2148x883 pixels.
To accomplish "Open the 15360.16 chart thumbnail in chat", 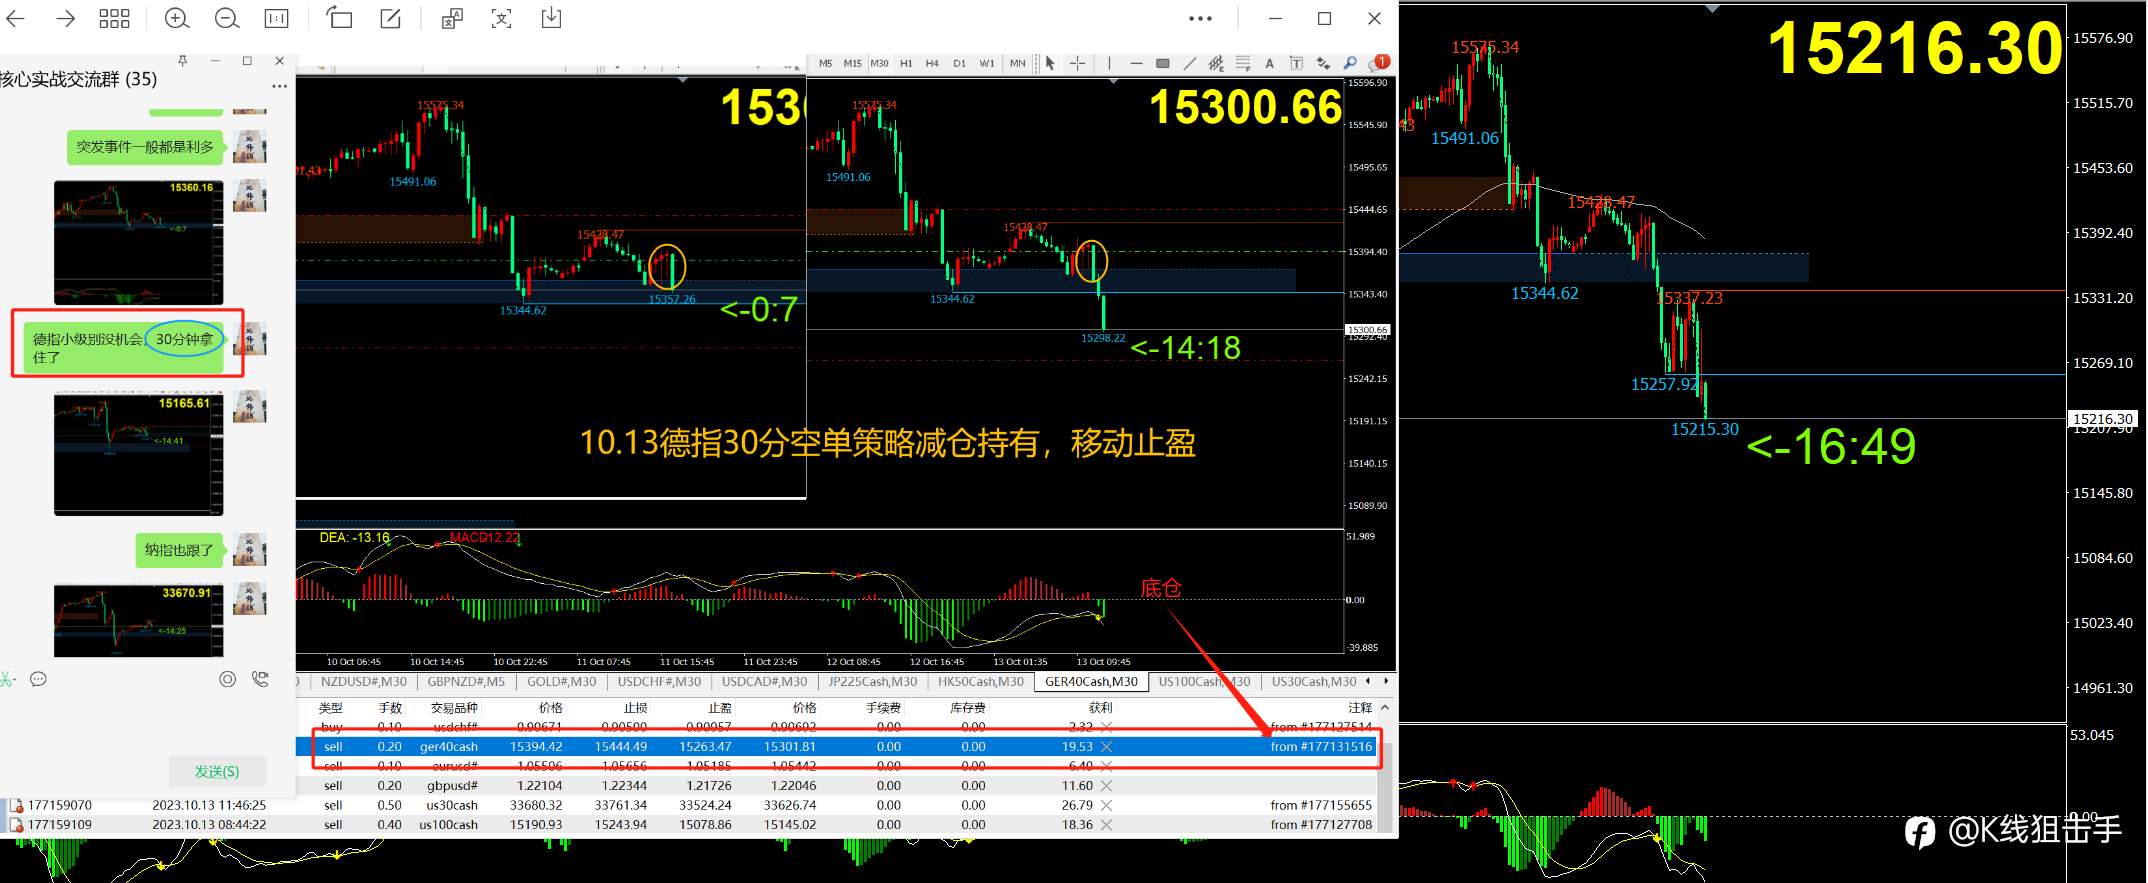I will (138, 243).
